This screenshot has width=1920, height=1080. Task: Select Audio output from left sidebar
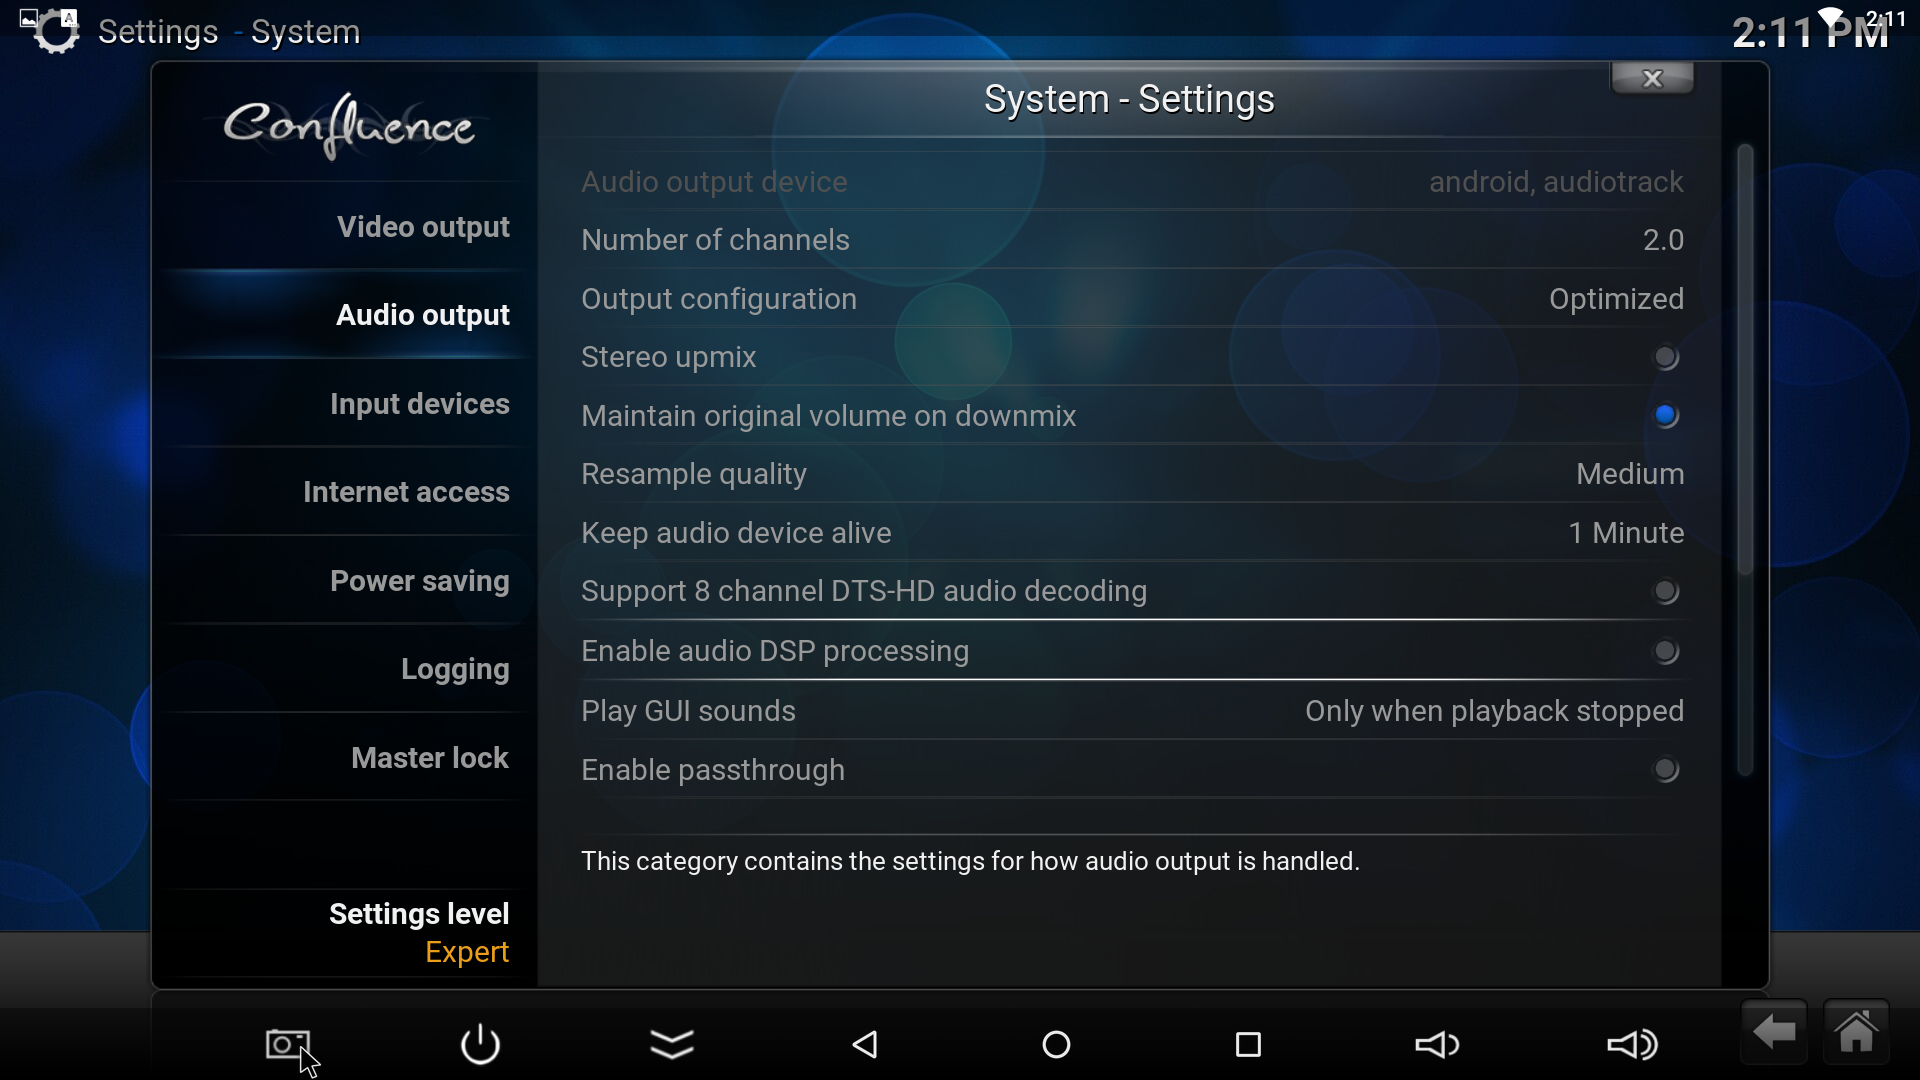click(x=422, y=315)
